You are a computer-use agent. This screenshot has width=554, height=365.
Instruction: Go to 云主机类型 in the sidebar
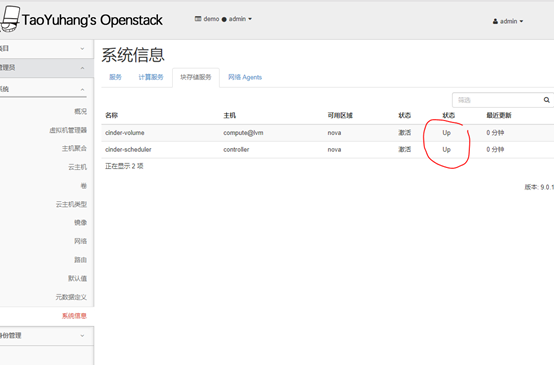pyautogui.click(x=71, y=204)
